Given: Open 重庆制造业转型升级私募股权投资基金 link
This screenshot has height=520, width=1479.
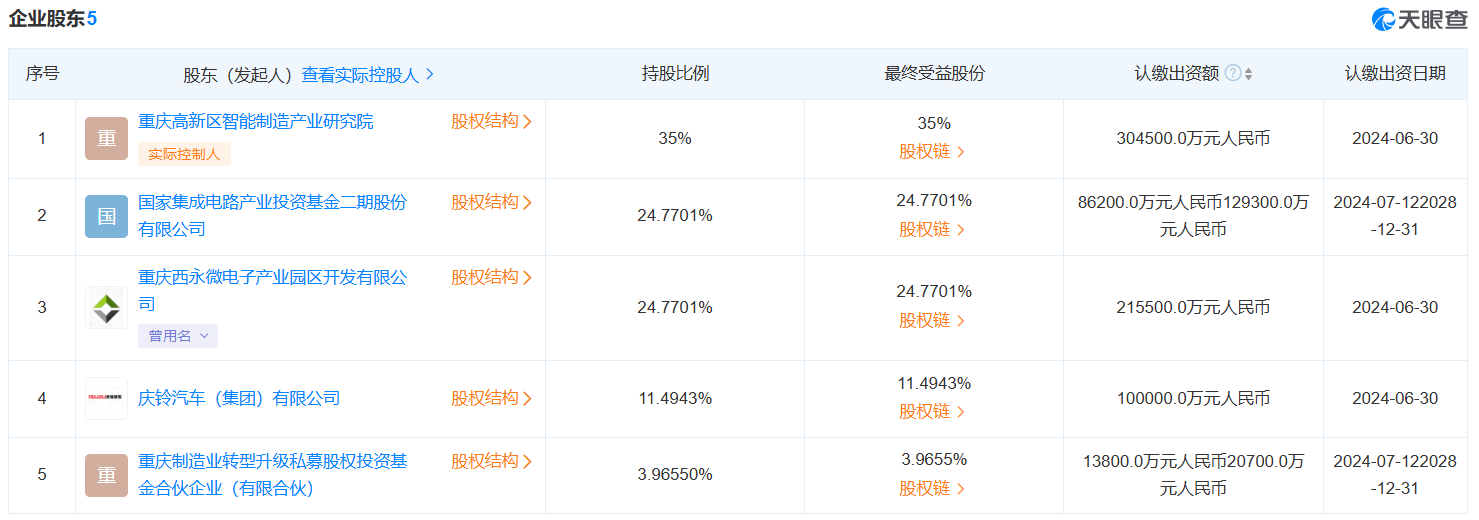Looking at the screenshot, I should [x=272, y=475].
